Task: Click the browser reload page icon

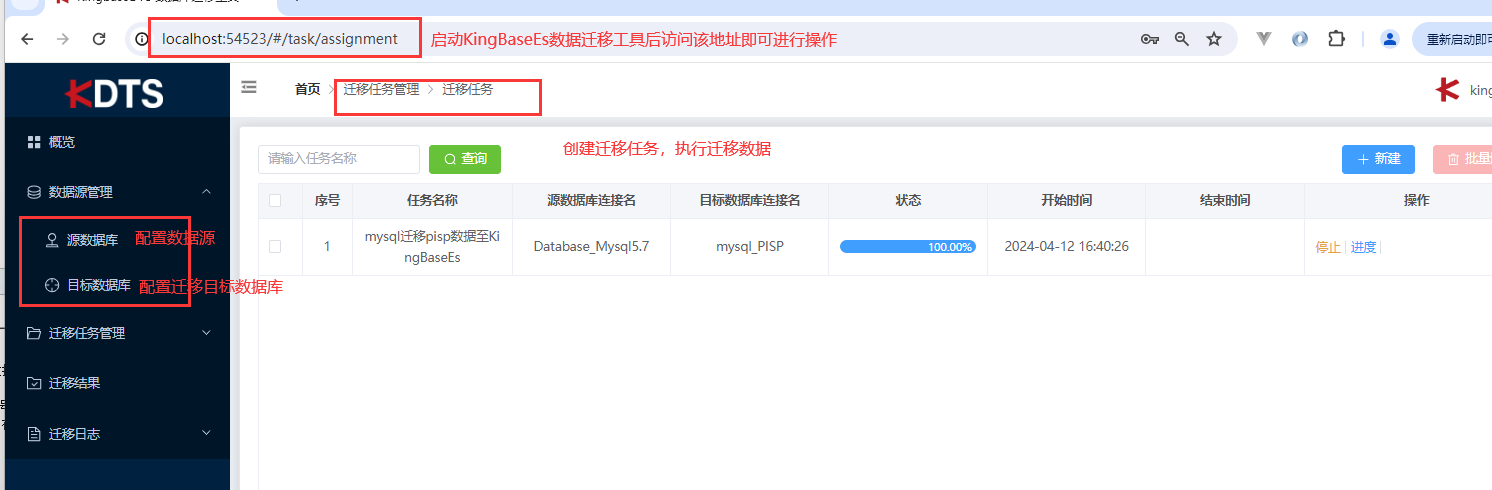Action: (x=99, y=39)
